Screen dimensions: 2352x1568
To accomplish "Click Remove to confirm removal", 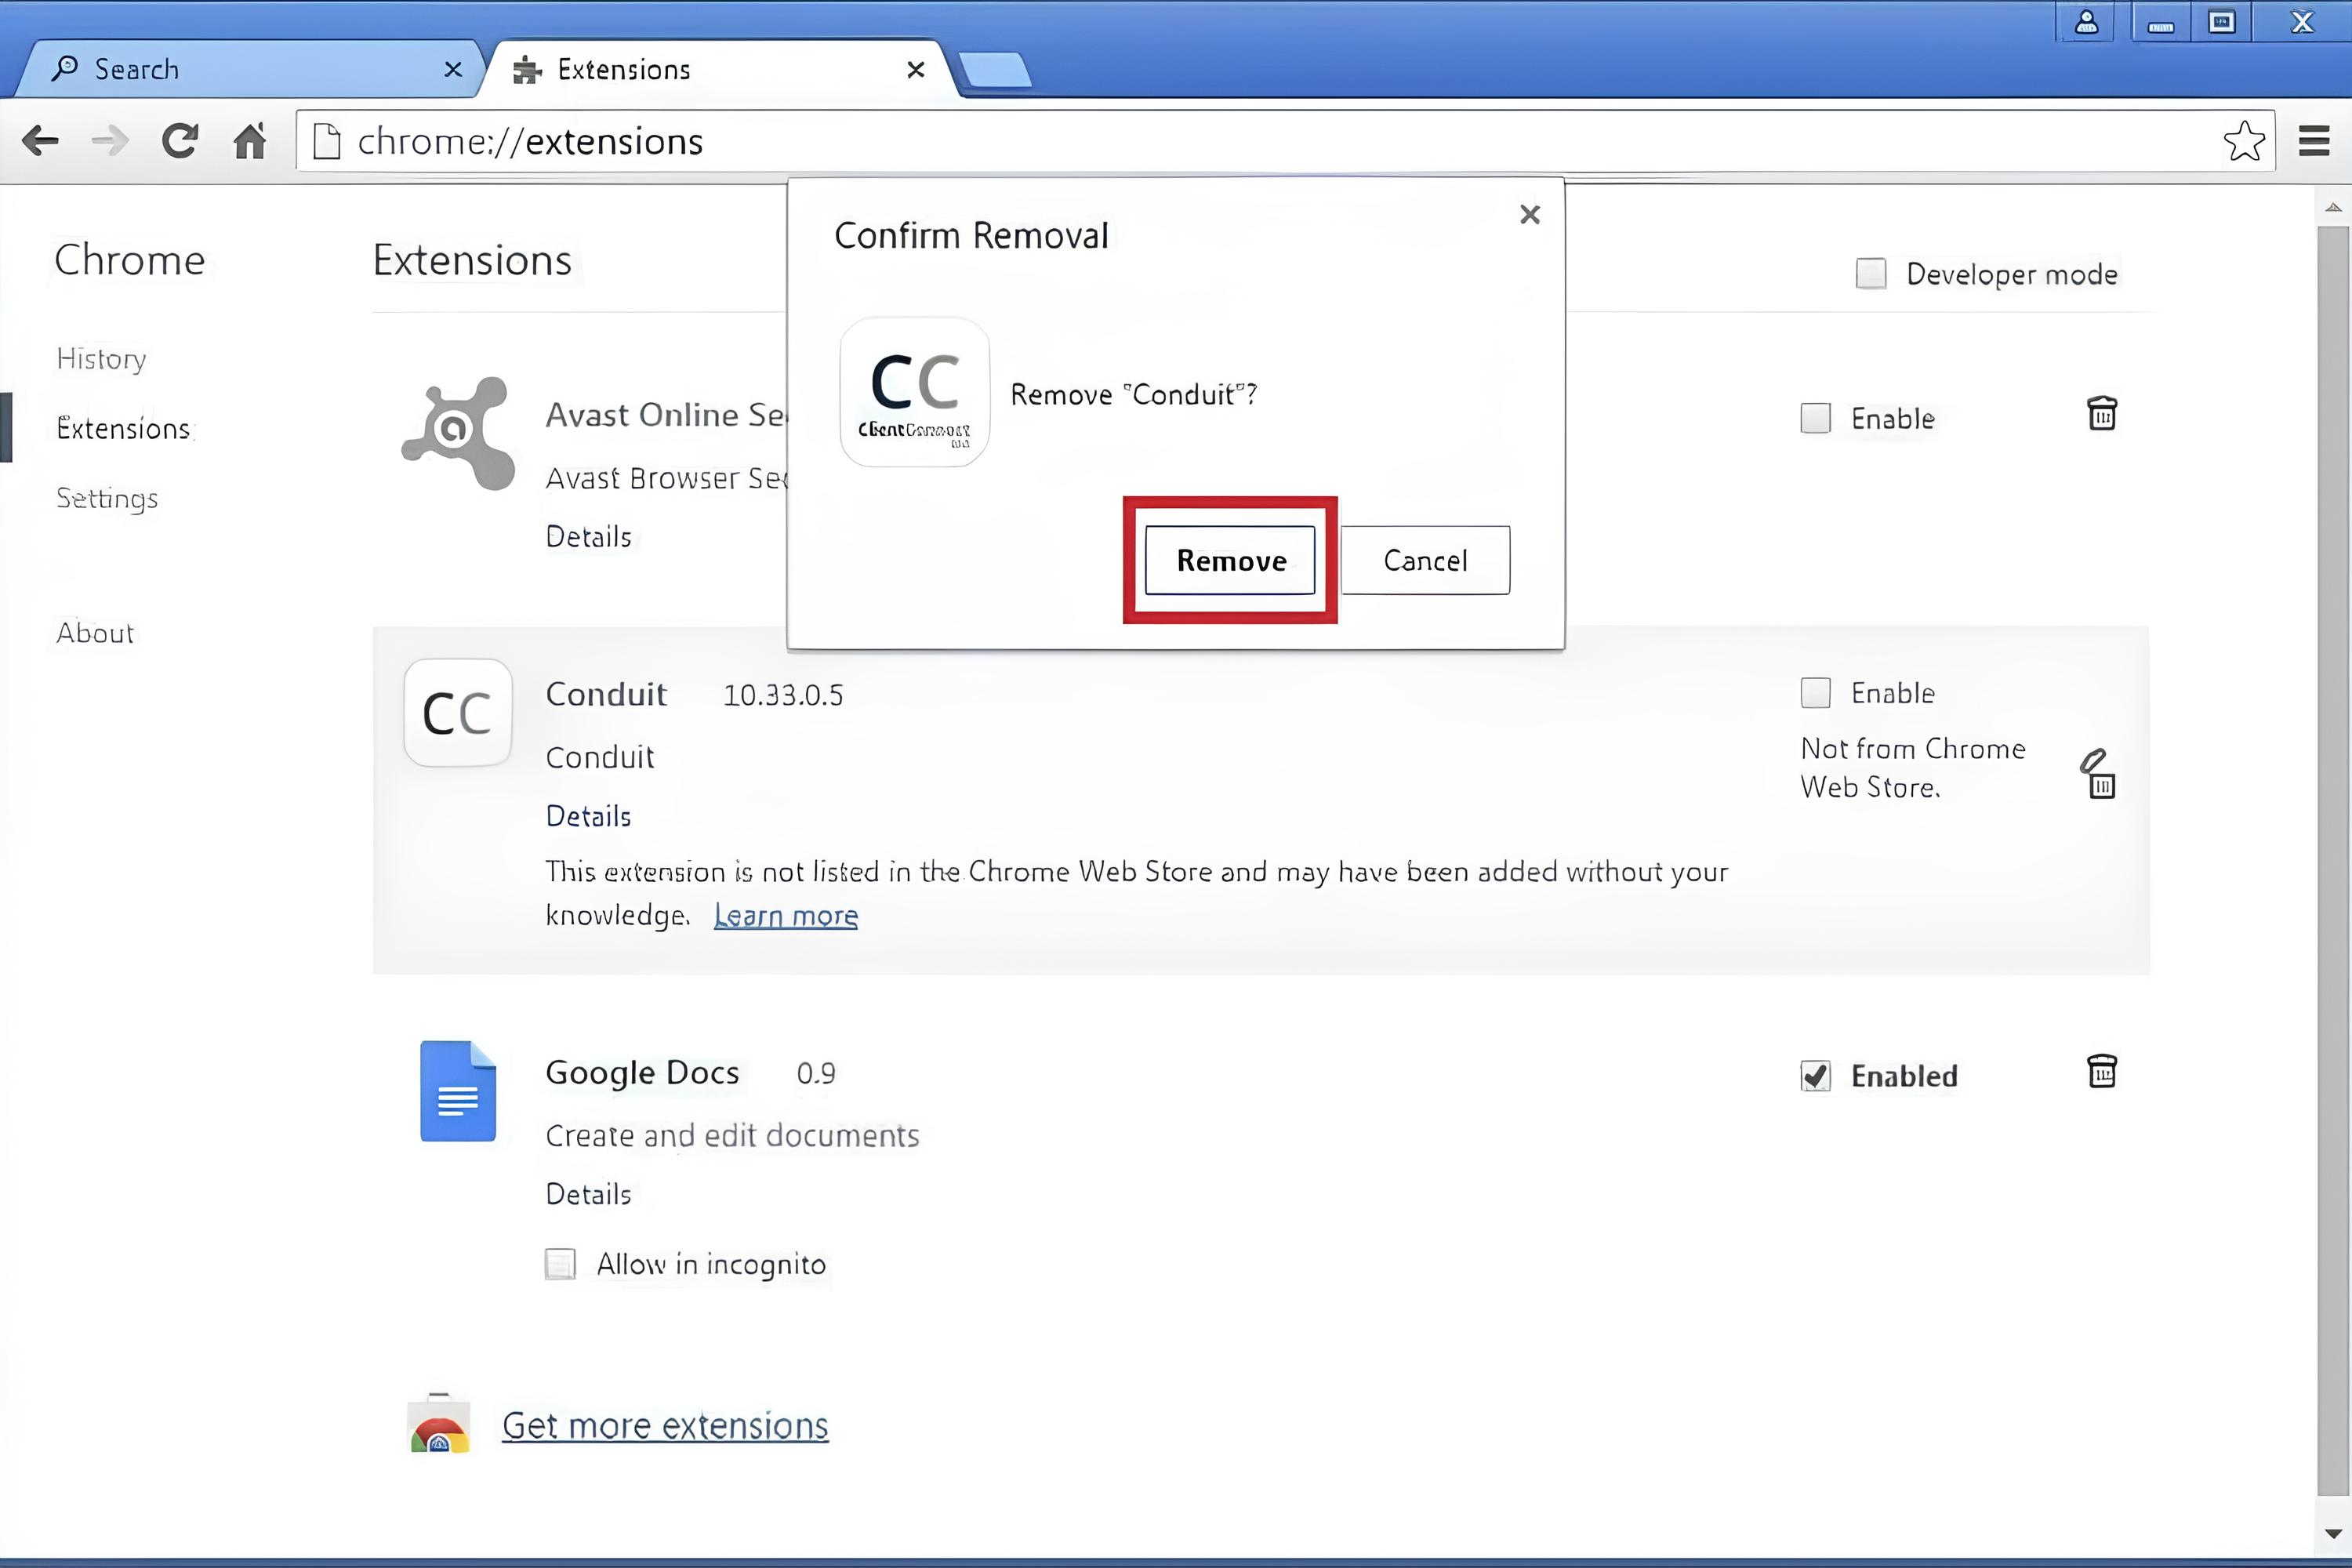I will (1230, 560).
